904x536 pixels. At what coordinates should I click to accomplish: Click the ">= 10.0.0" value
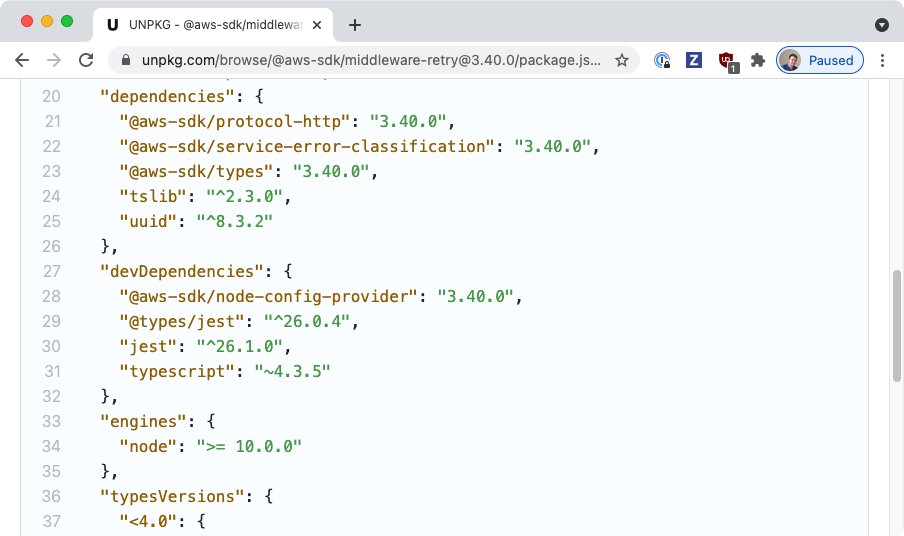coord(250,446)
